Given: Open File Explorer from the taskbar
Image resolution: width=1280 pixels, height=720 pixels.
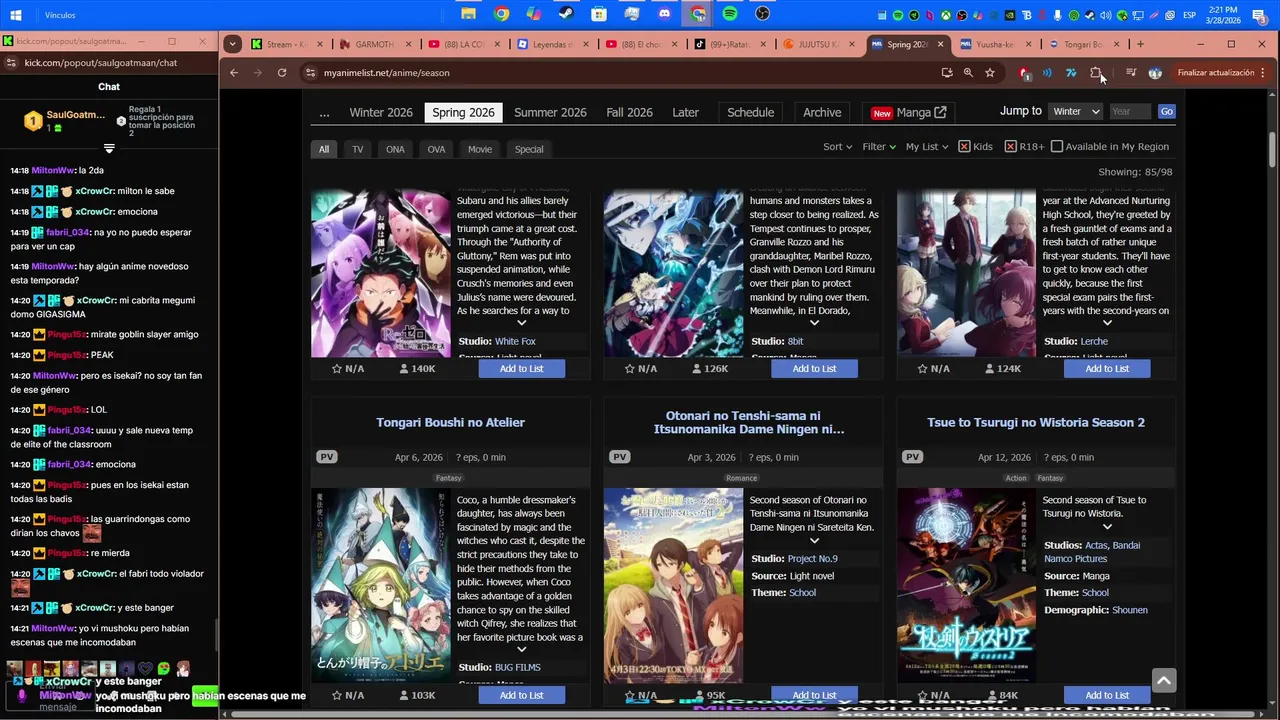Looking at the screenshot, I should [468, 14].
